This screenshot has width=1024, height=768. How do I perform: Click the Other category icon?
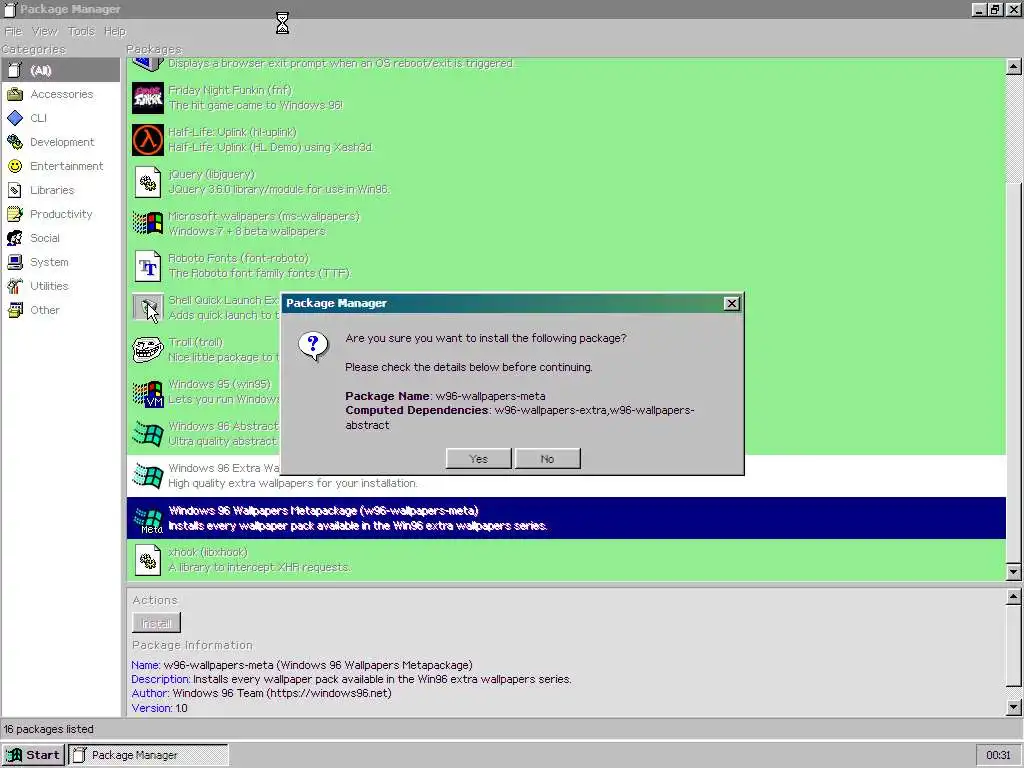pos(15,310)
